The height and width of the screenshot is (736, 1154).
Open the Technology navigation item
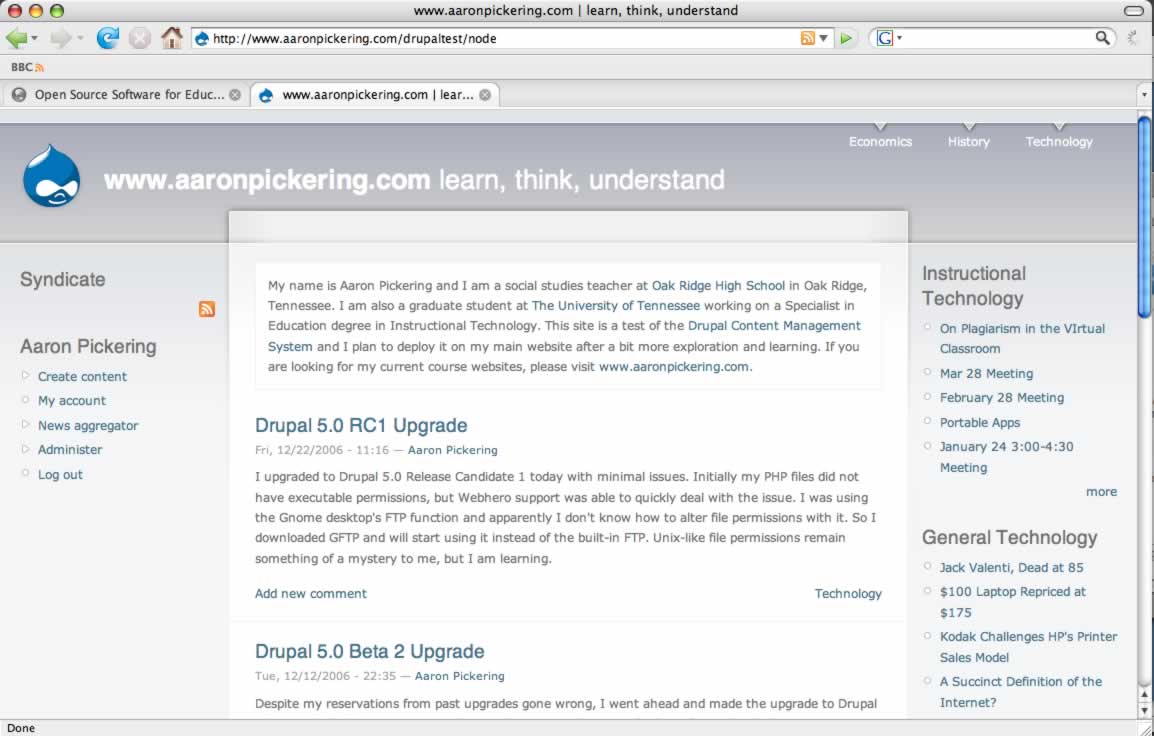(1059, 141)
